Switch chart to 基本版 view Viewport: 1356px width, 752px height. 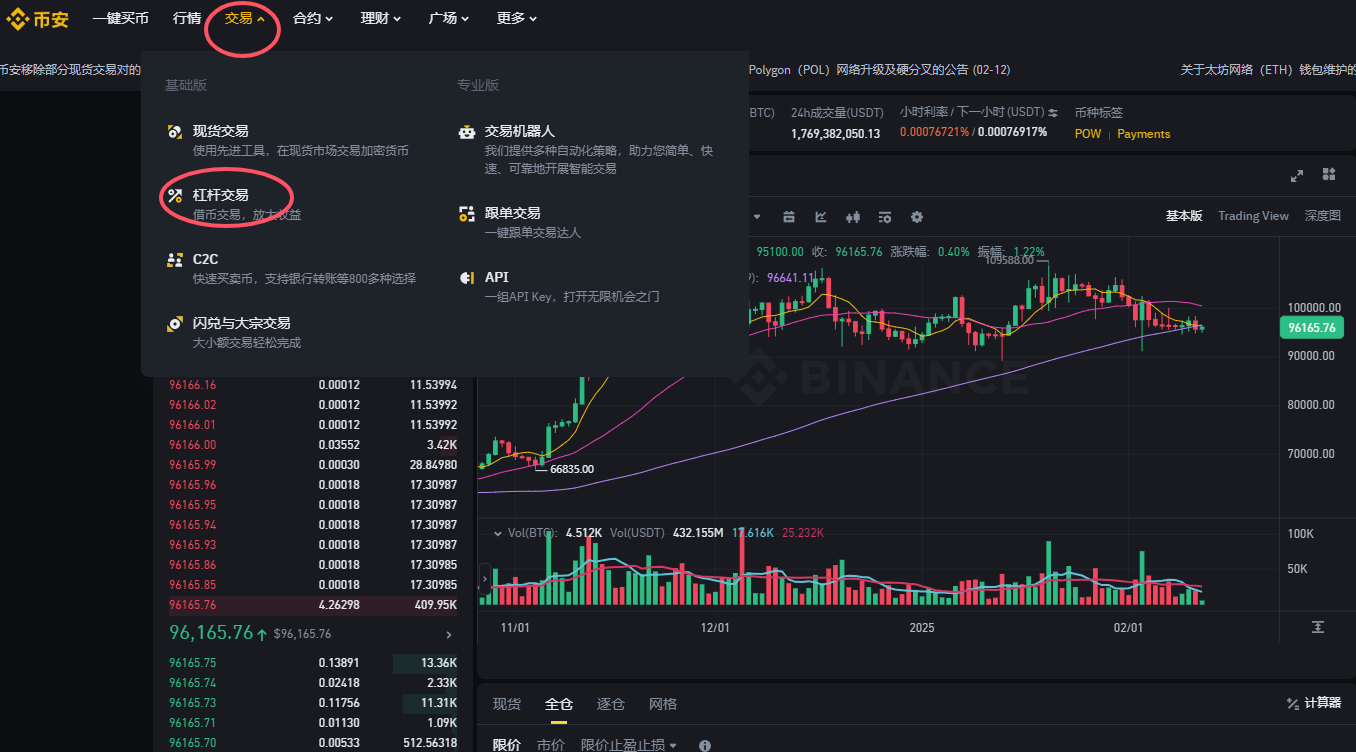(x=1184, y=216)
